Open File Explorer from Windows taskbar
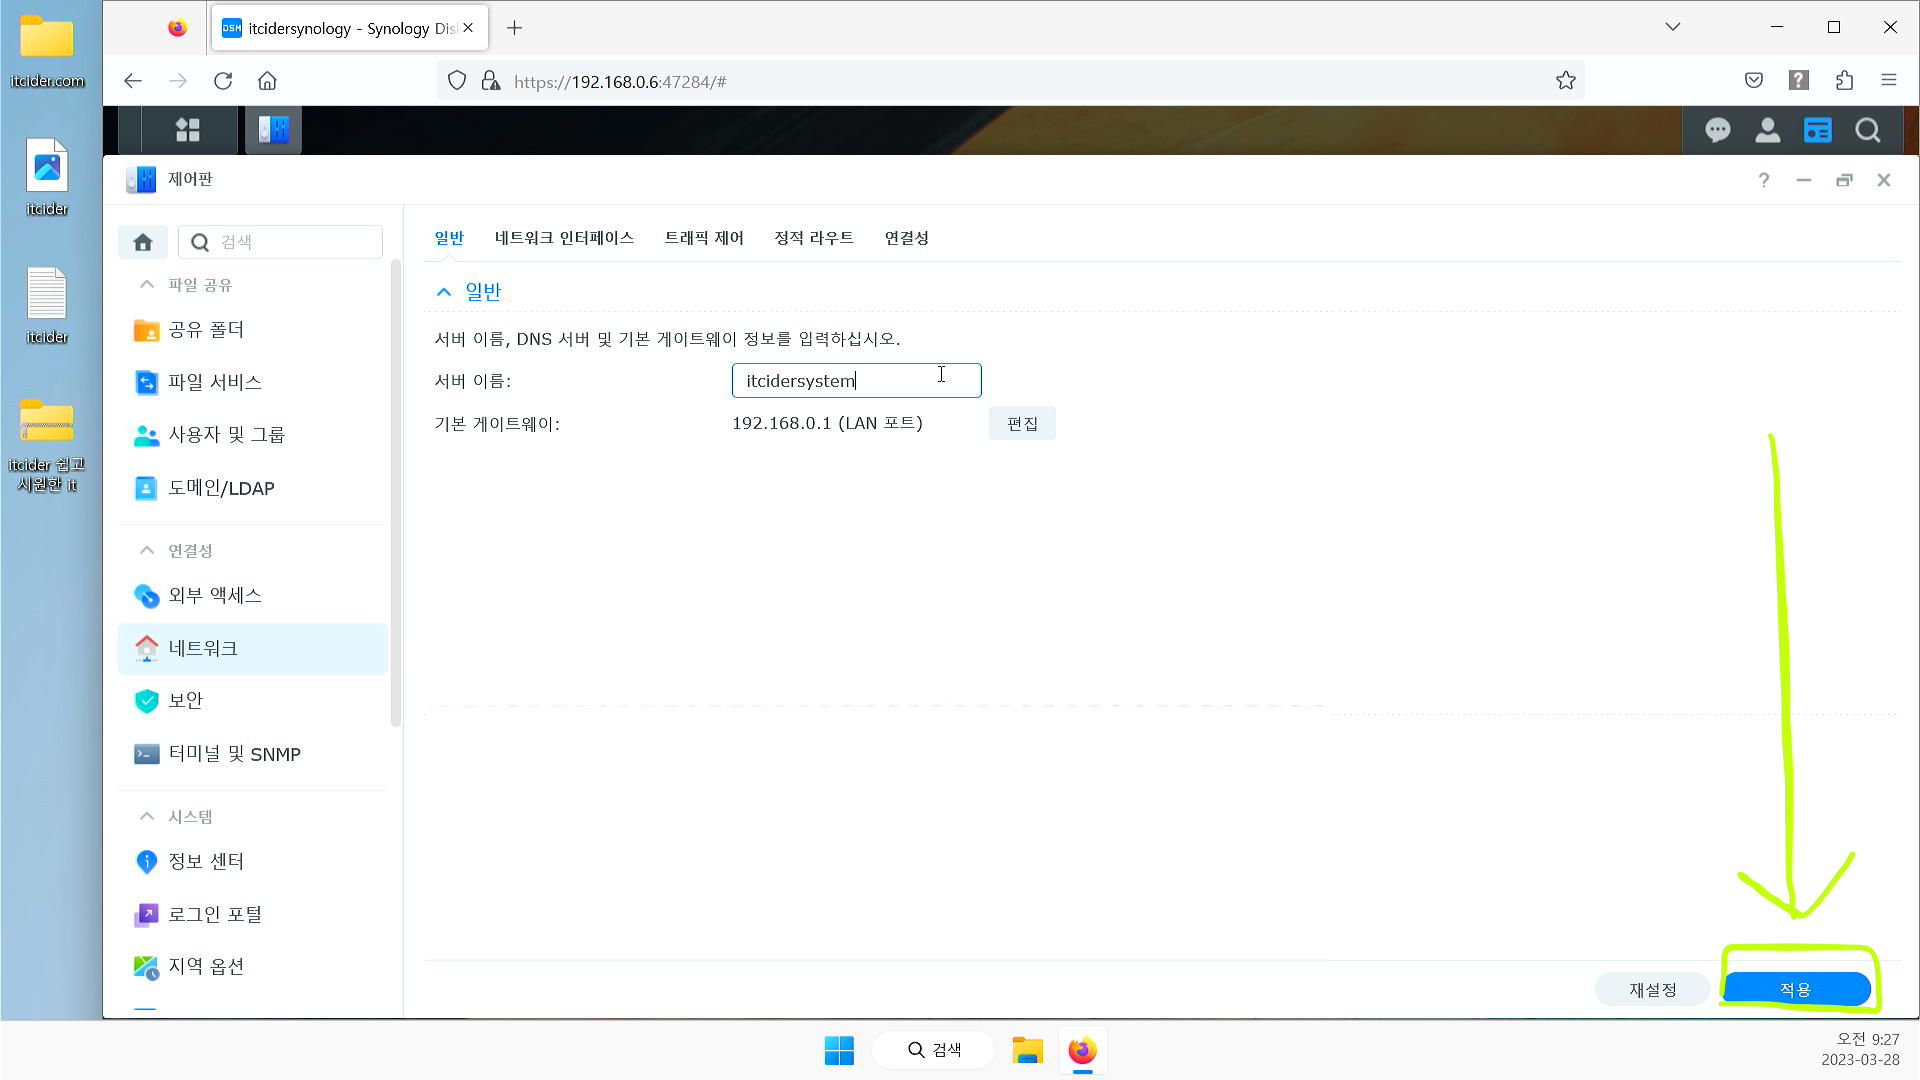1920x1080 pixels. 1027,1050
